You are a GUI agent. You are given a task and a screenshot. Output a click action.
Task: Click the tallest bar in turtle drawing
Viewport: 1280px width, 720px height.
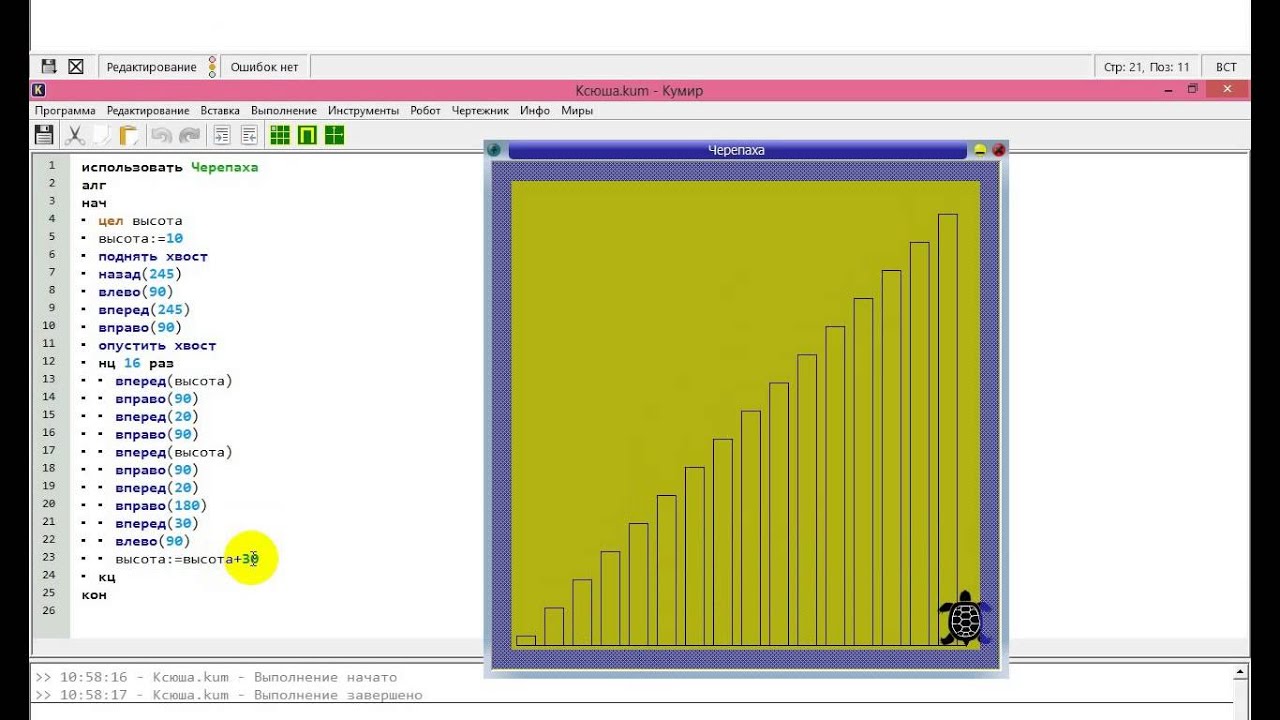947,430
